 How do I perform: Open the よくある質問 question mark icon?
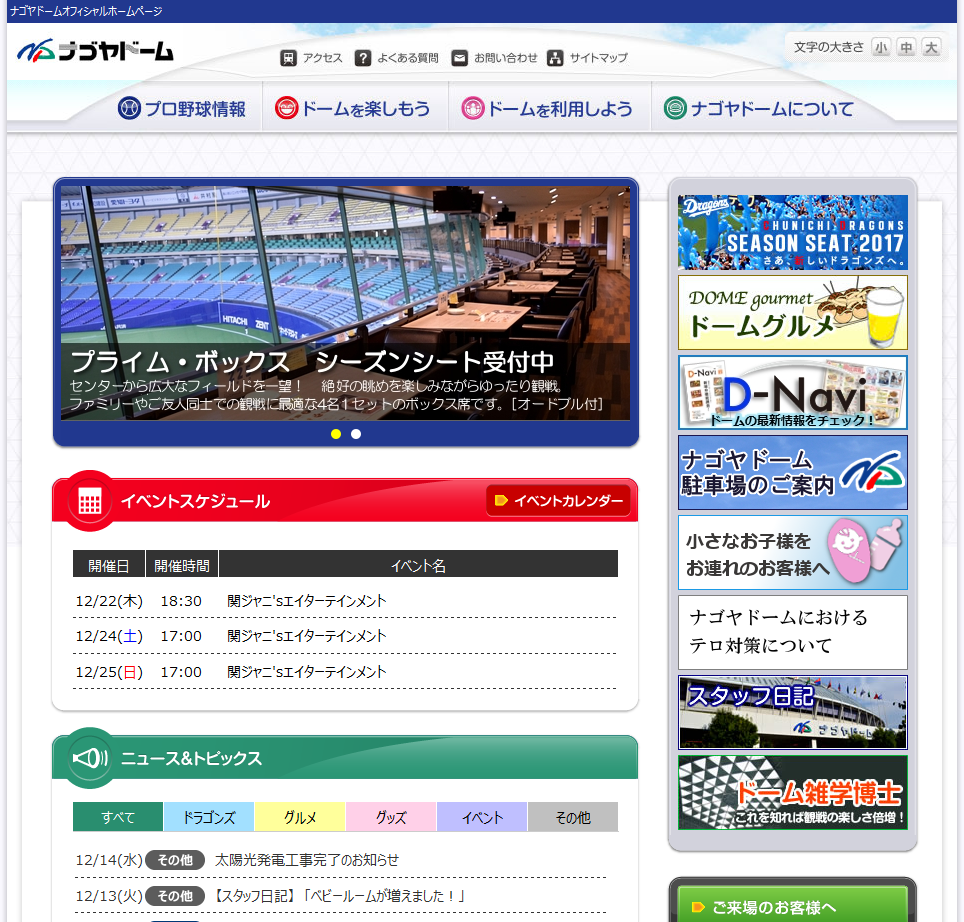pos(363,58)
